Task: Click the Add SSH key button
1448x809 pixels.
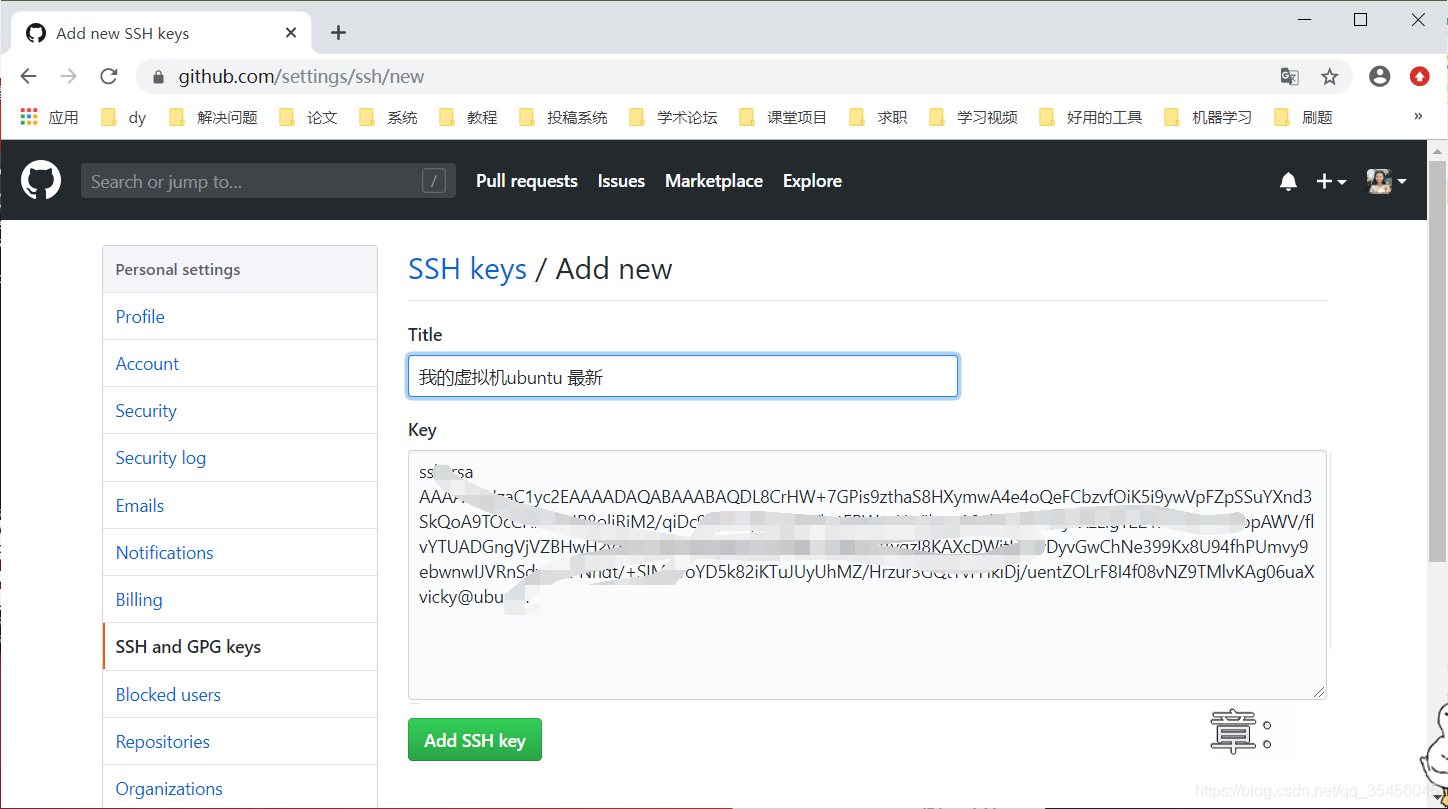Action: (x=475, y=740)
